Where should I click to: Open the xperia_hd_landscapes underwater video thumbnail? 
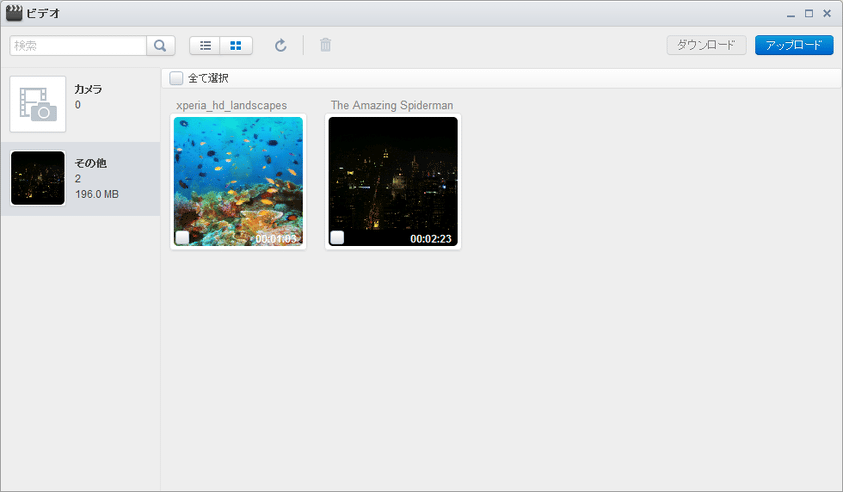(238, 181)
